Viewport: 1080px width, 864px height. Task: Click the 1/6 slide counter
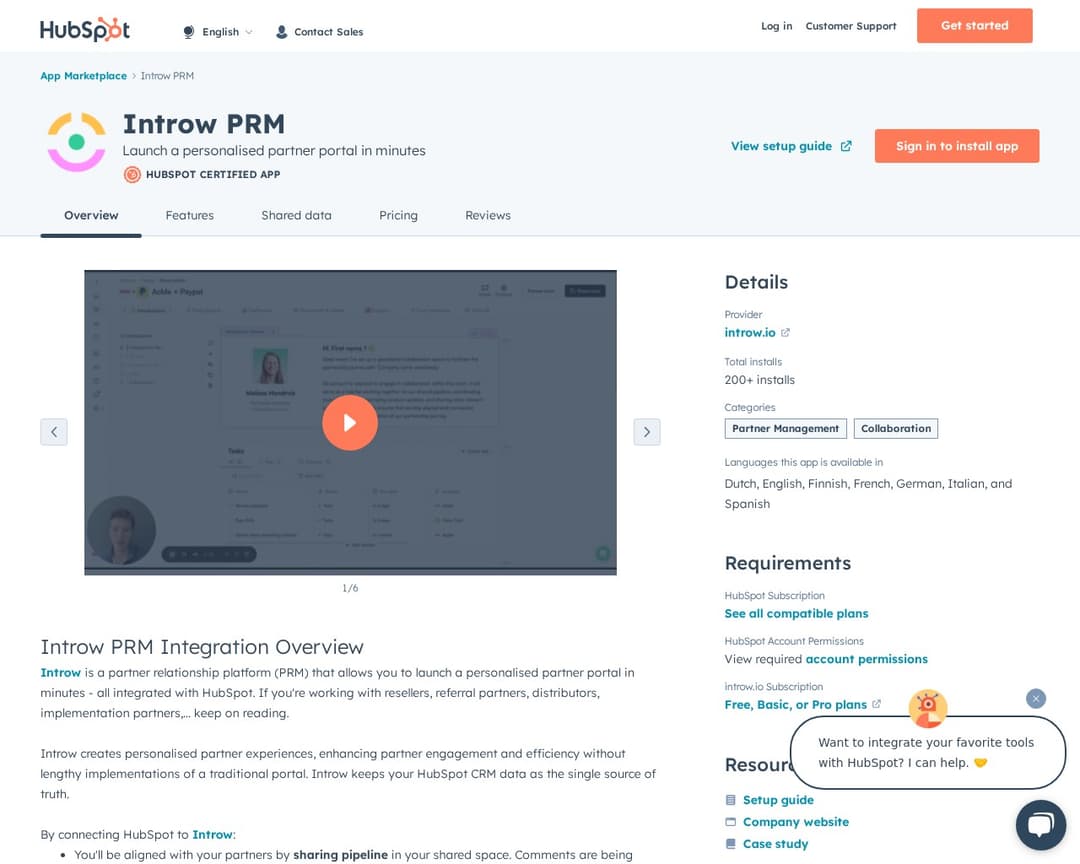pos(350,588)
